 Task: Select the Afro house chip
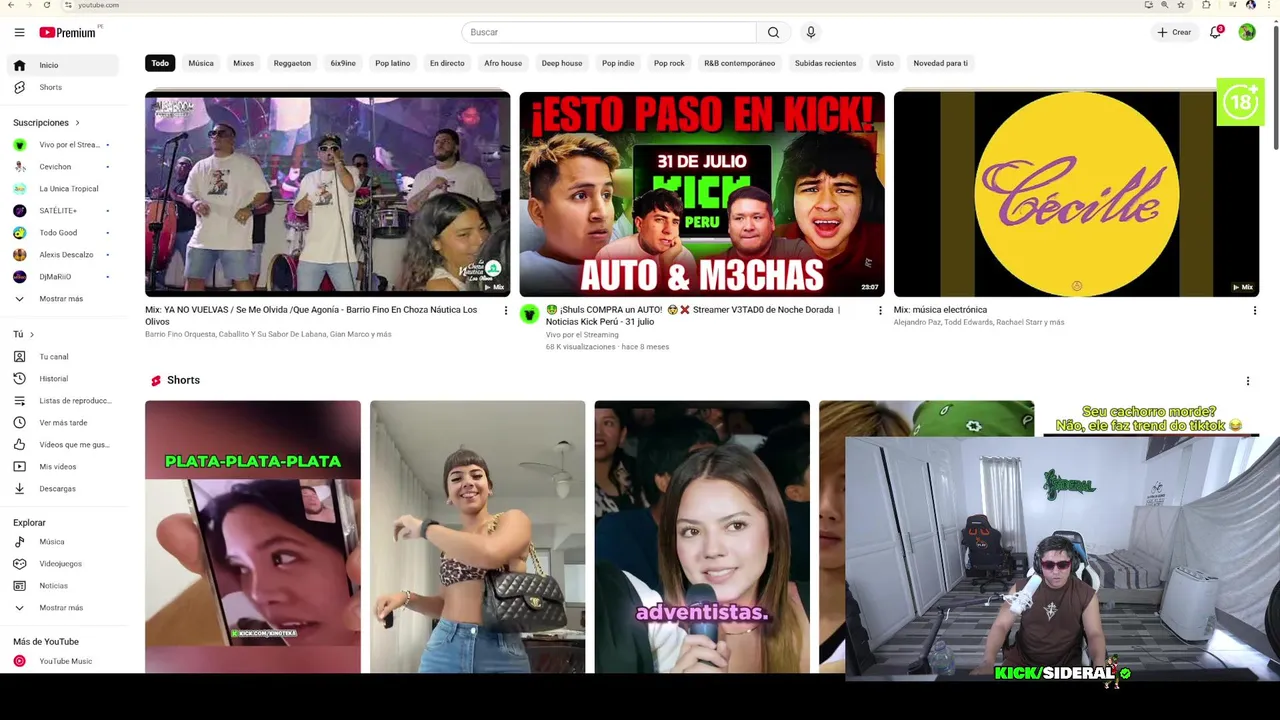click(503, 63)
